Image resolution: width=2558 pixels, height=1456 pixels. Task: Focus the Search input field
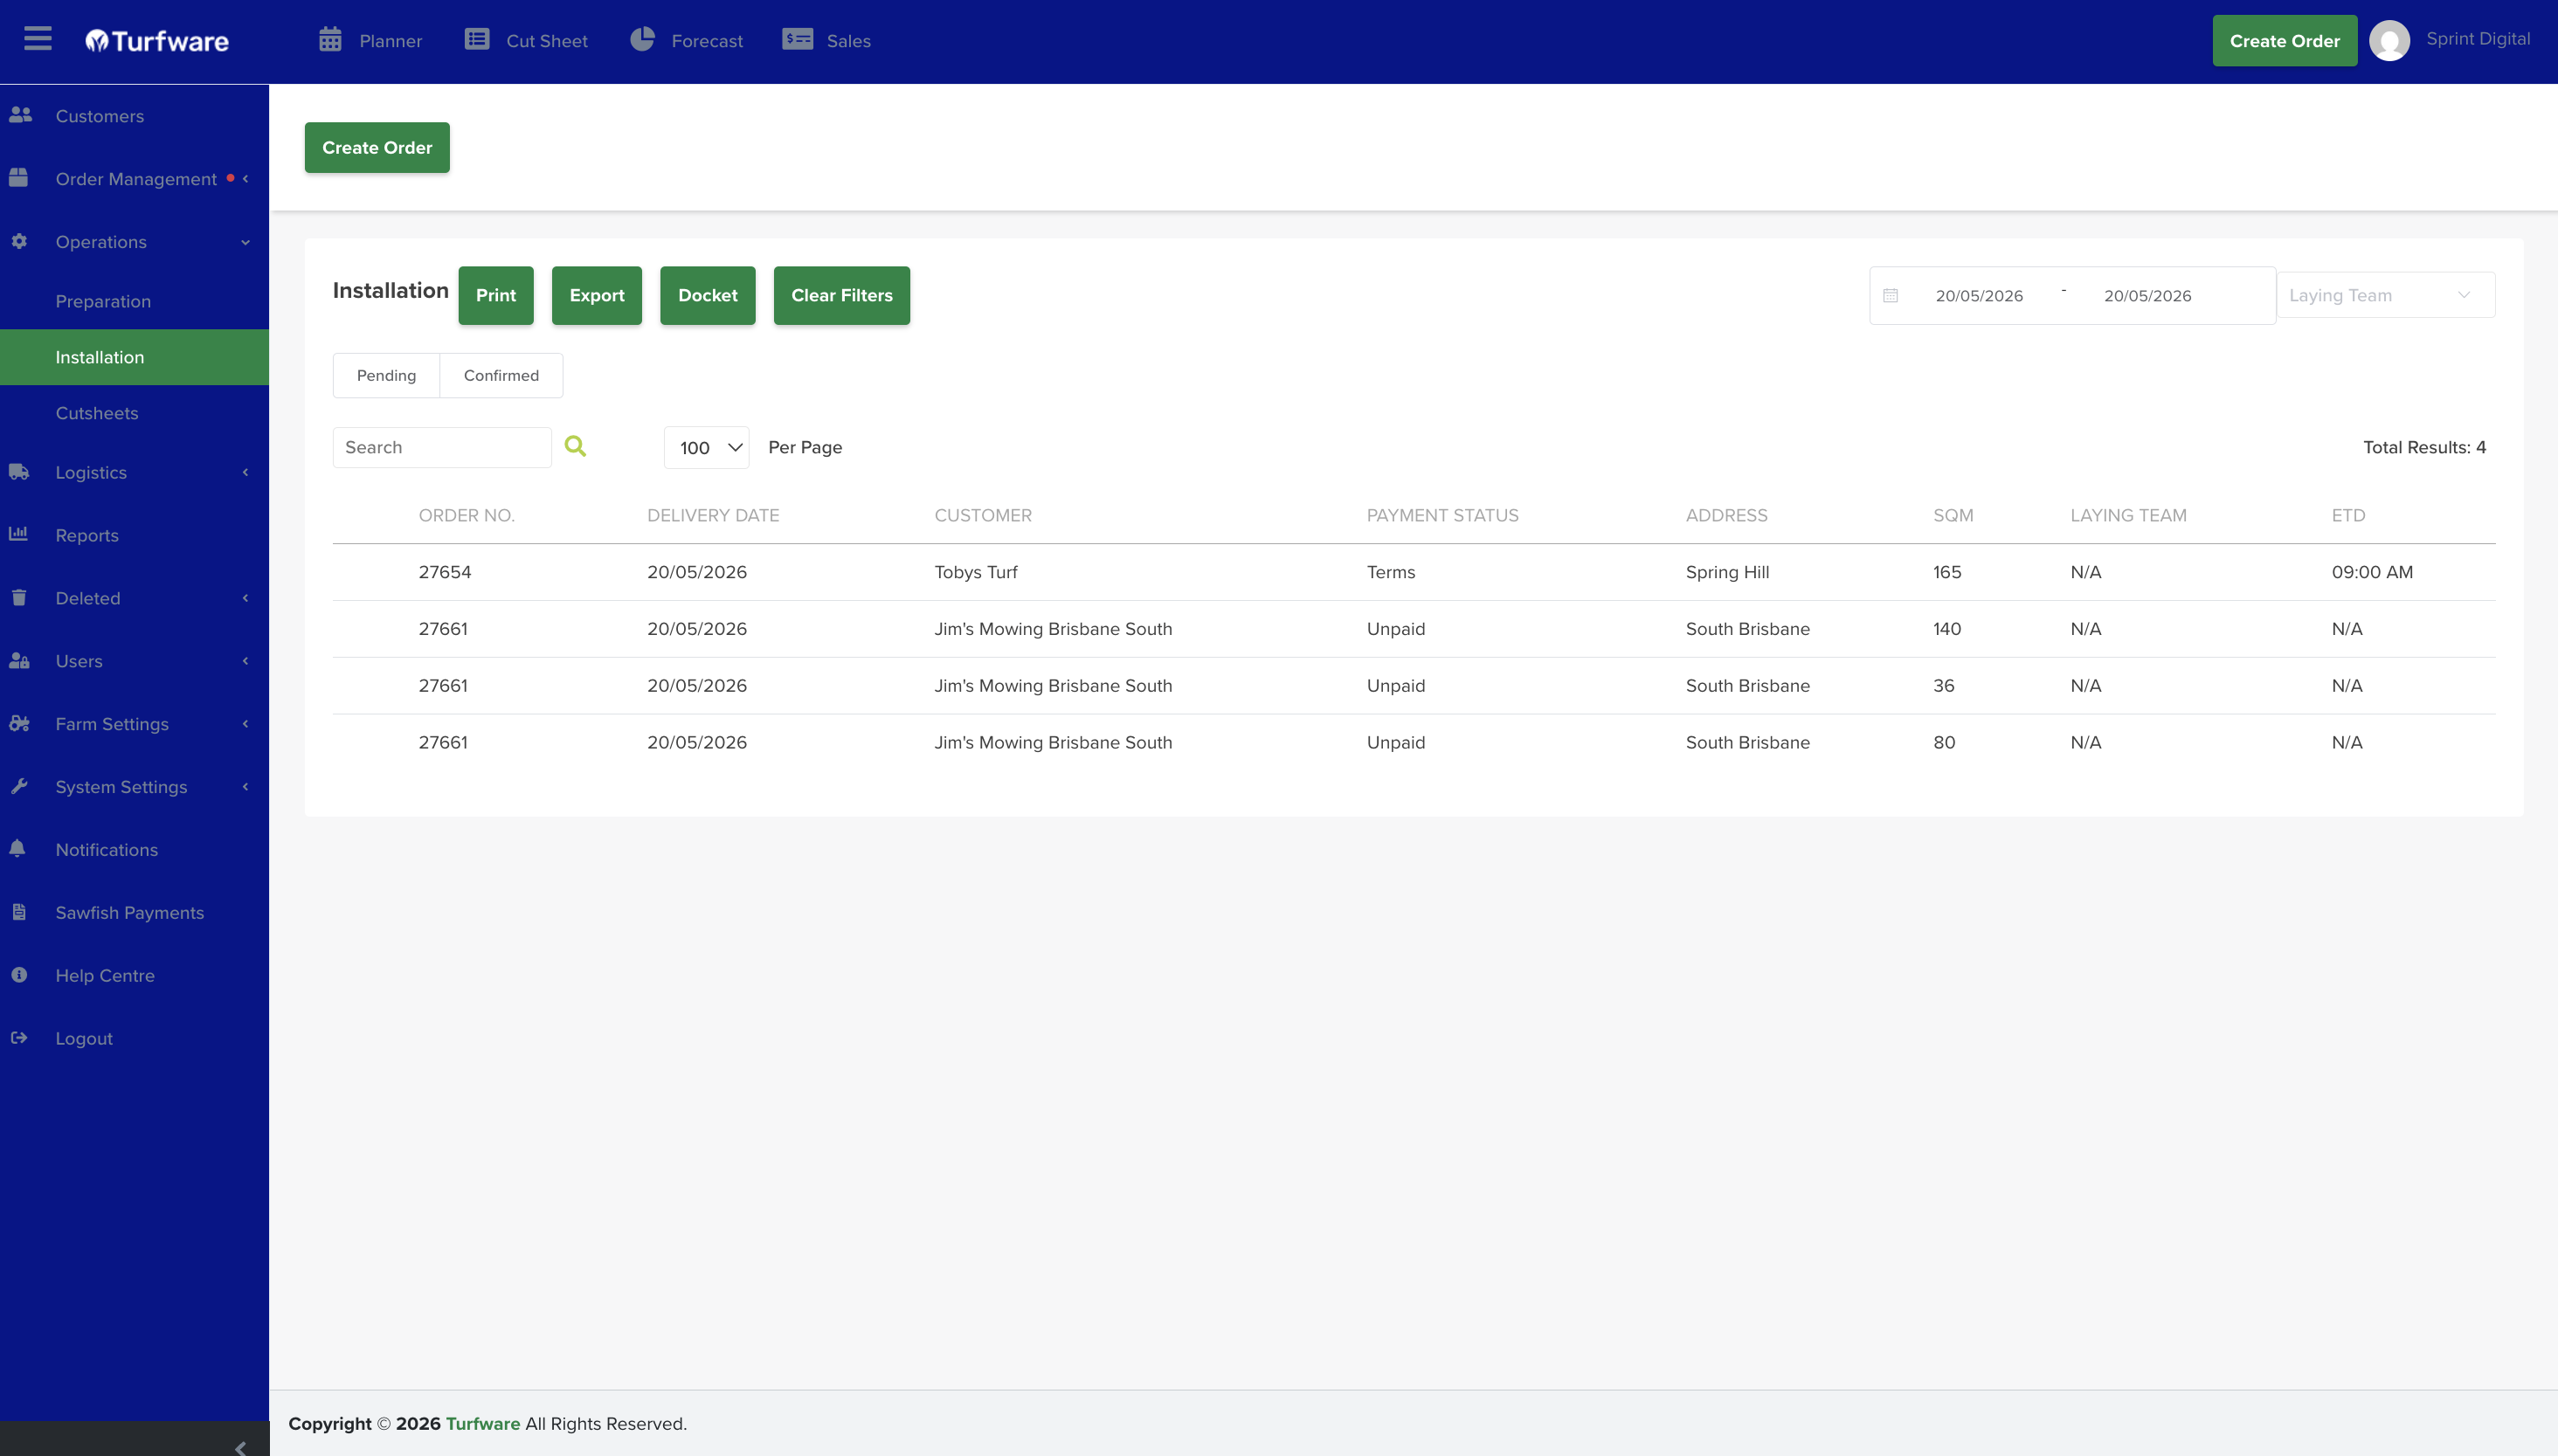point(442,447)
